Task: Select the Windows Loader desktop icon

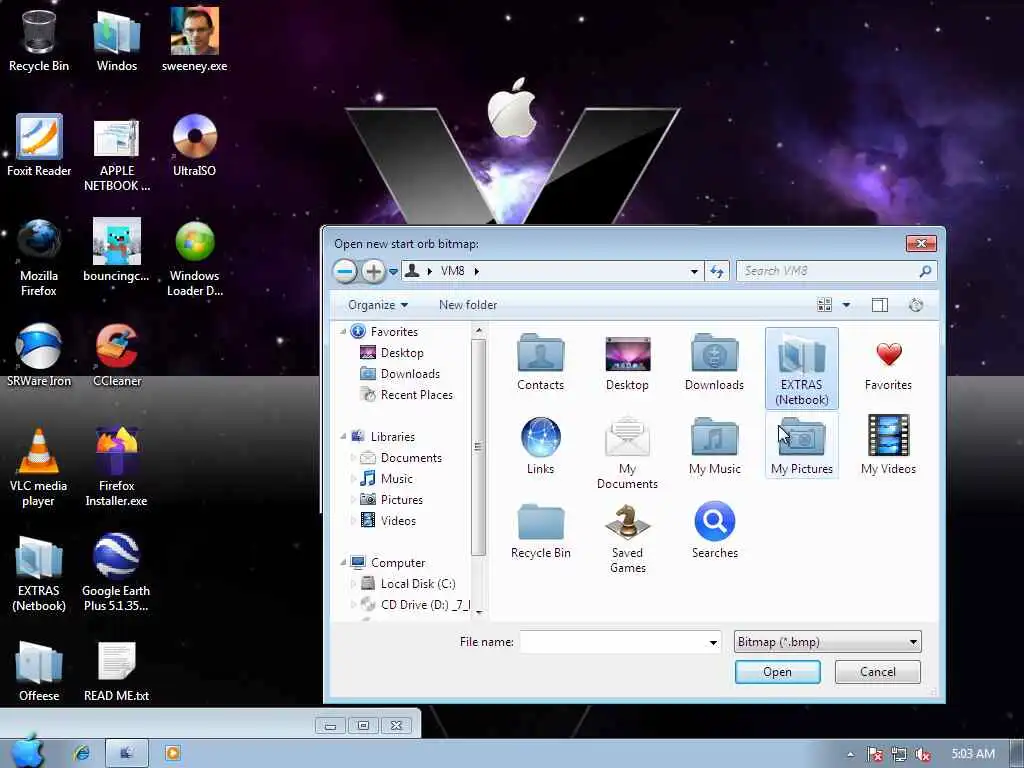Action: coord(195,258)
